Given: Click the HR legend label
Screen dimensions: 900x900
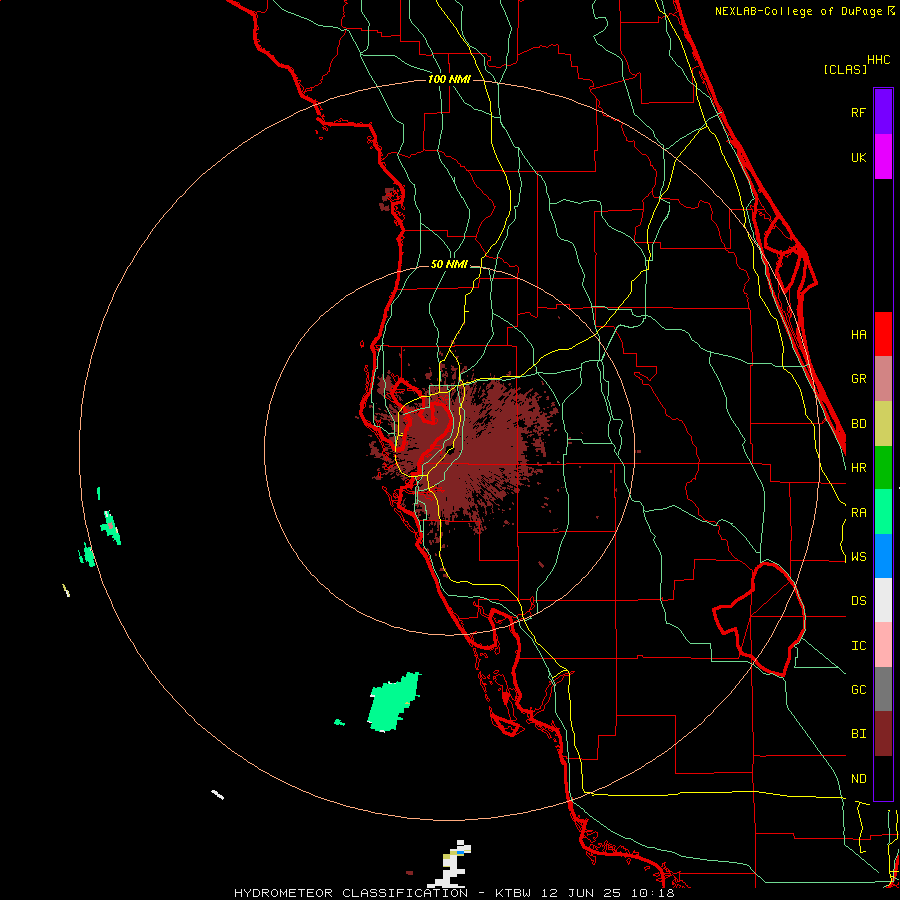Looking at the screenshot, I should tap(858, 468).
